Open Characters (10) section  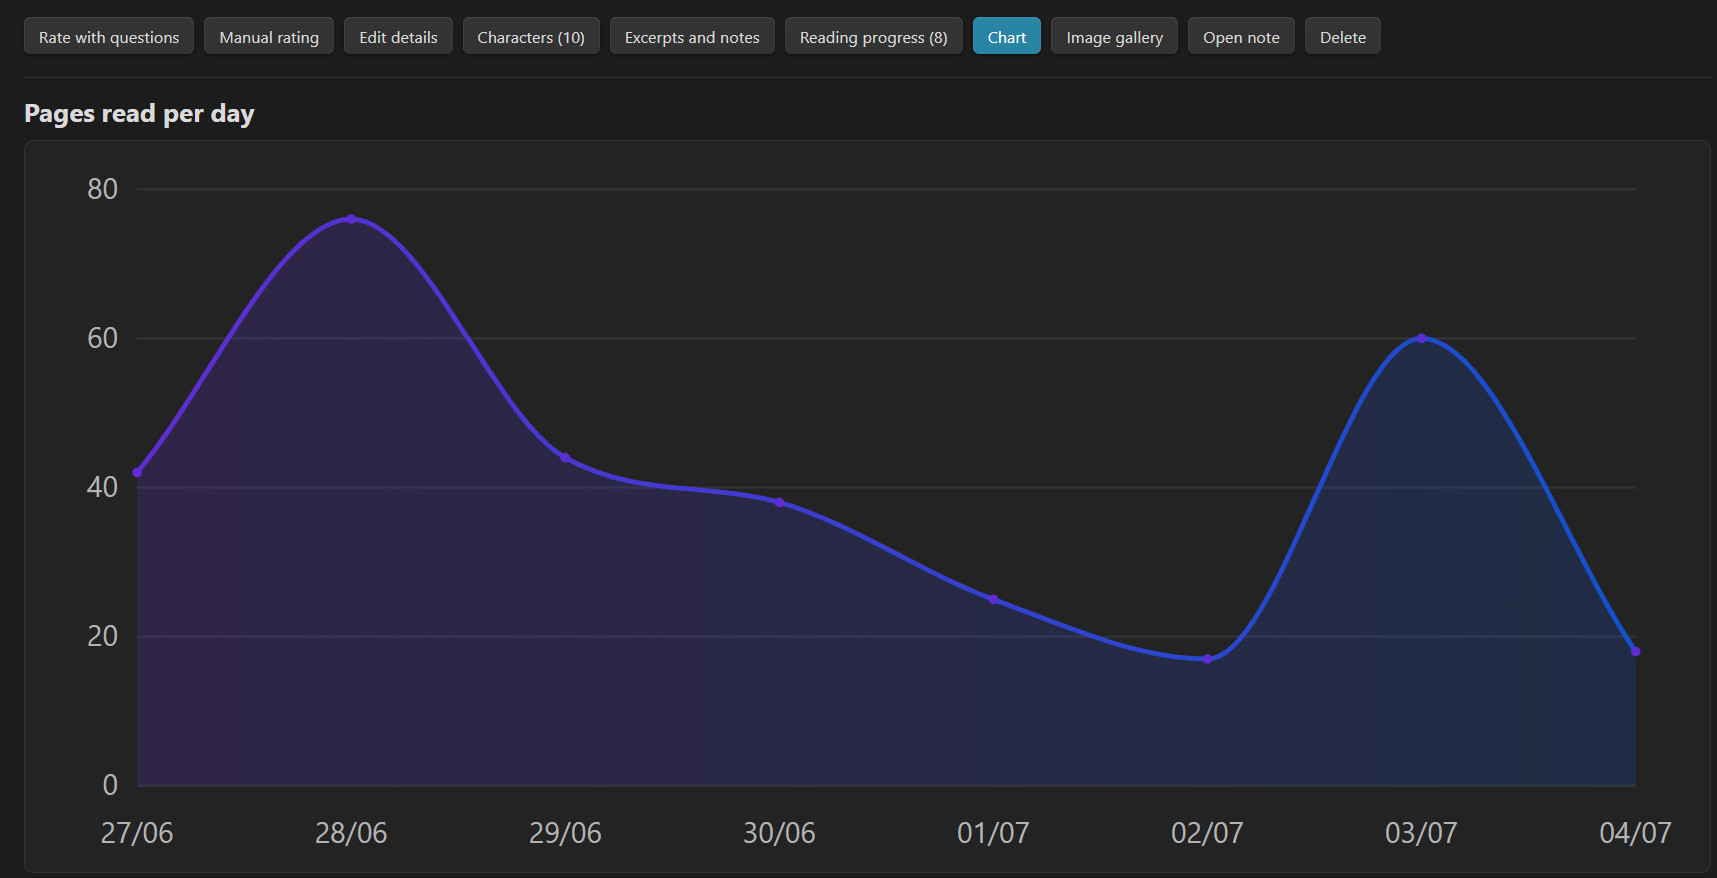pos(531,37)
